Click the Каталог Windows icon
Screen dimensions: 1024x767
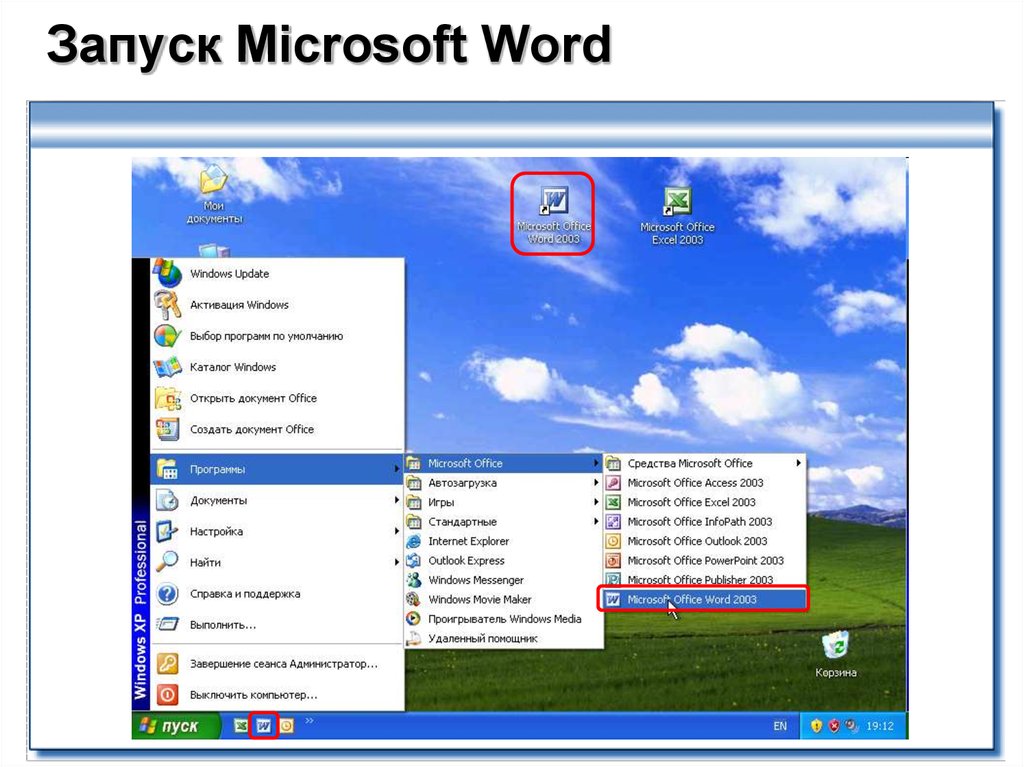pos(168,367)
